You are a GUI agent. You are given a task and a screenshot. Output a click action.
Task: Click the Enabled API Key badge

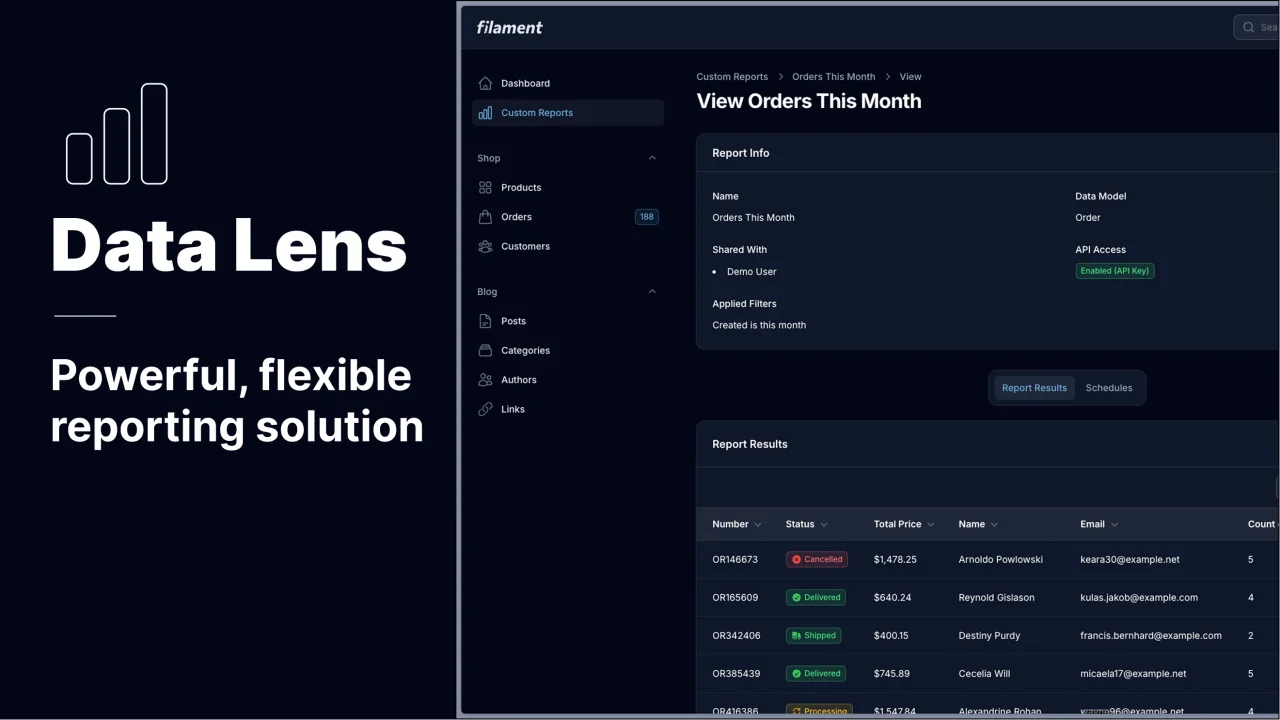click(1114, 271)
